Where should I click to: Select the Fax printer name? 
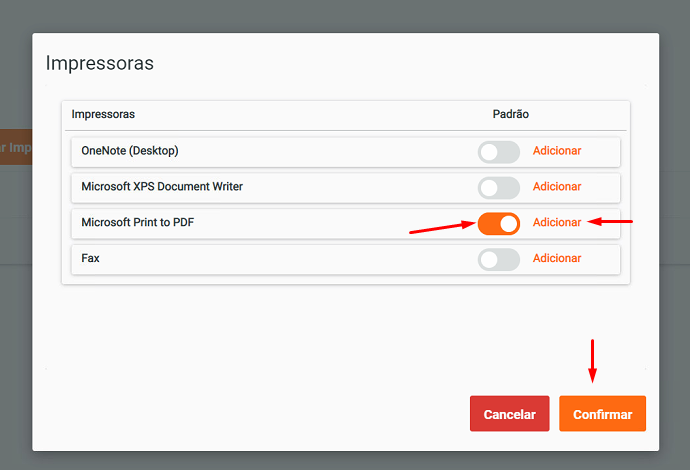click(90, 258)
